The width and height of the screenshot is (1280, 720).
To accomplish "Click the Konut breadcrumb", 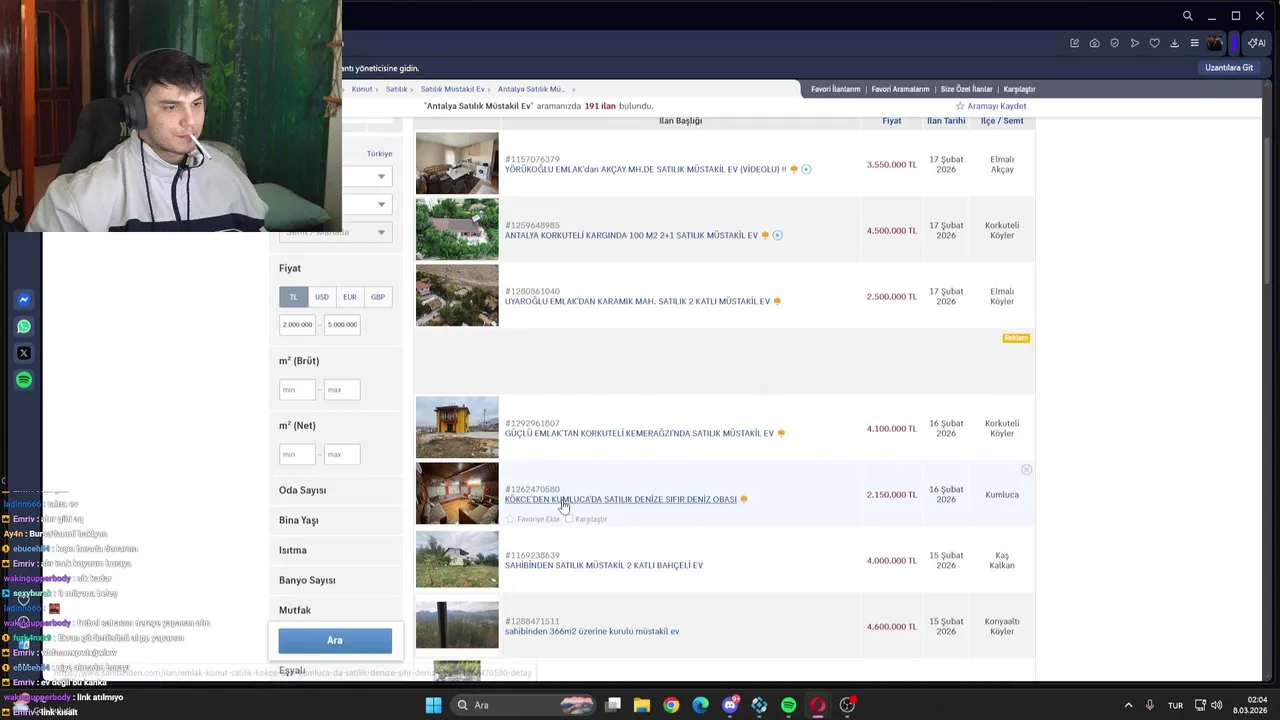I will tap(362, 89).
